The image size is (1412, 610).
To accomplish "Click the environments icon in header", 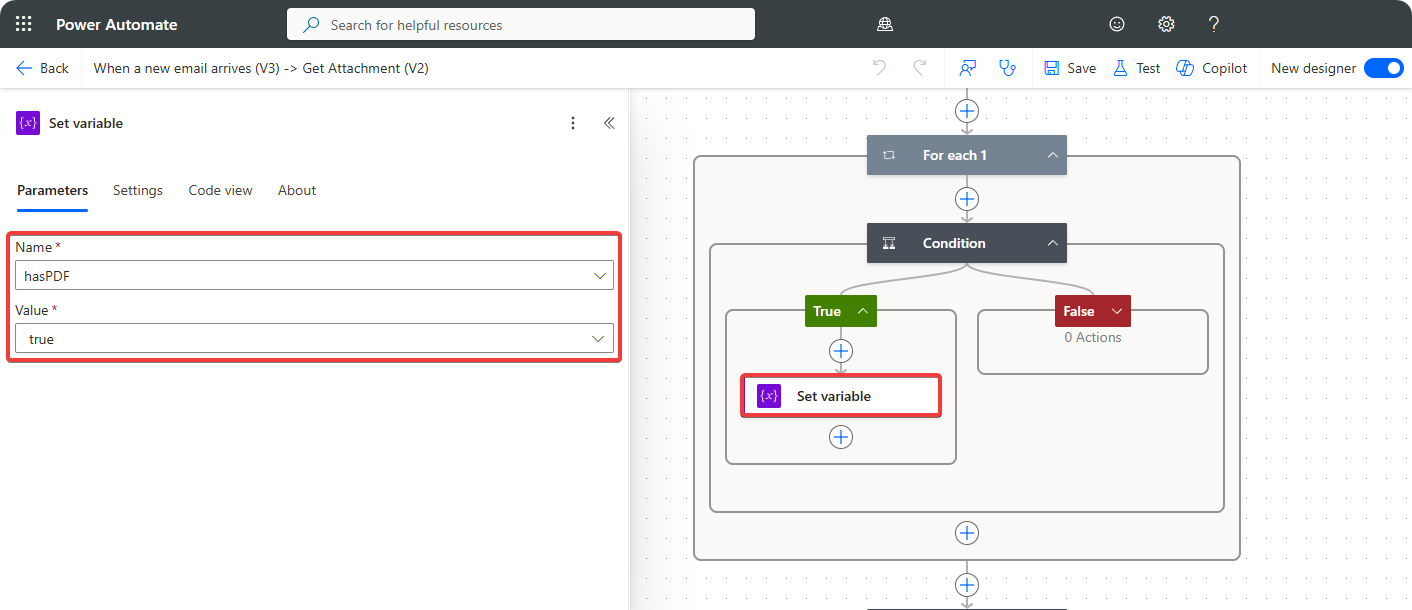I will point(884,24).
